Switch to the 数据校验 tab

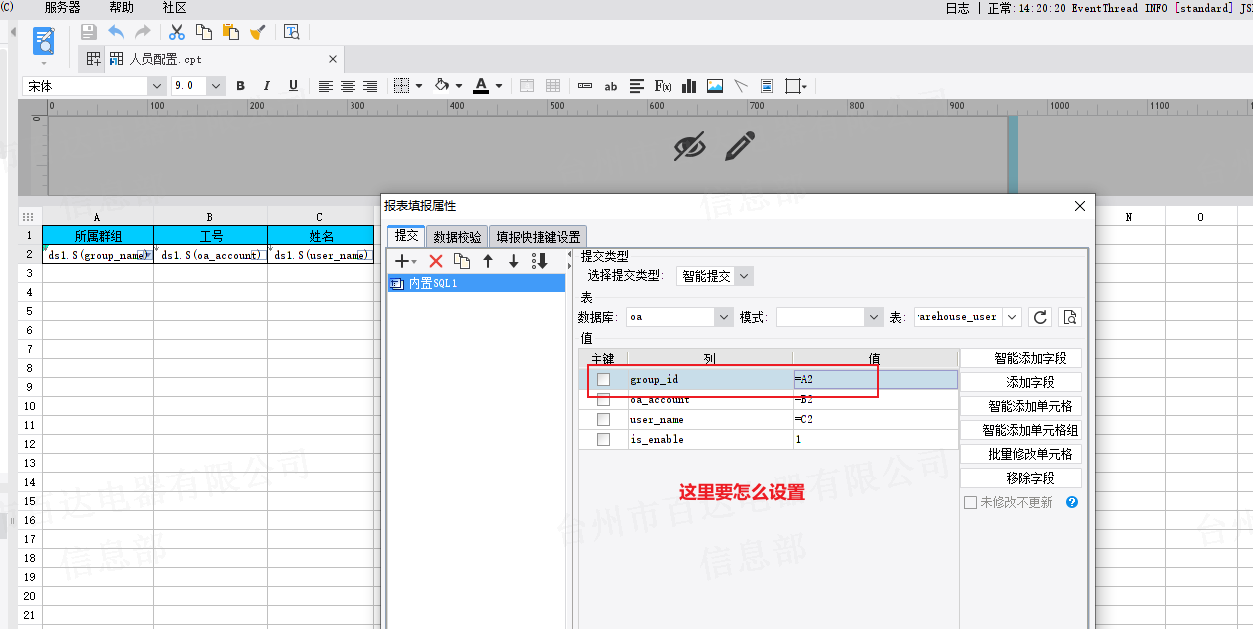(x=457, y=237)
